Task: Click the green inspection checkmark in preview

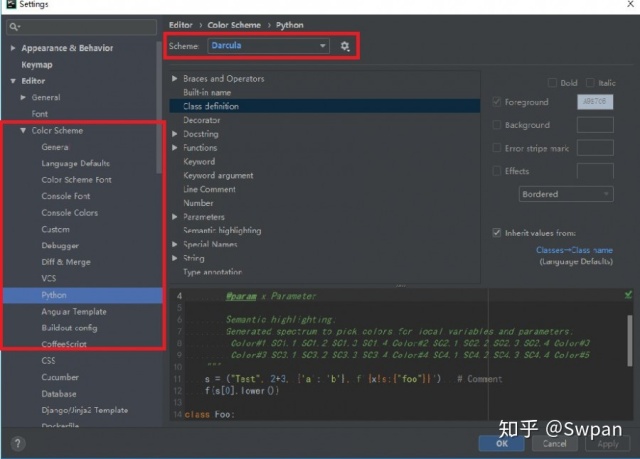Action: pyautogui.click(x=628, y=295)
